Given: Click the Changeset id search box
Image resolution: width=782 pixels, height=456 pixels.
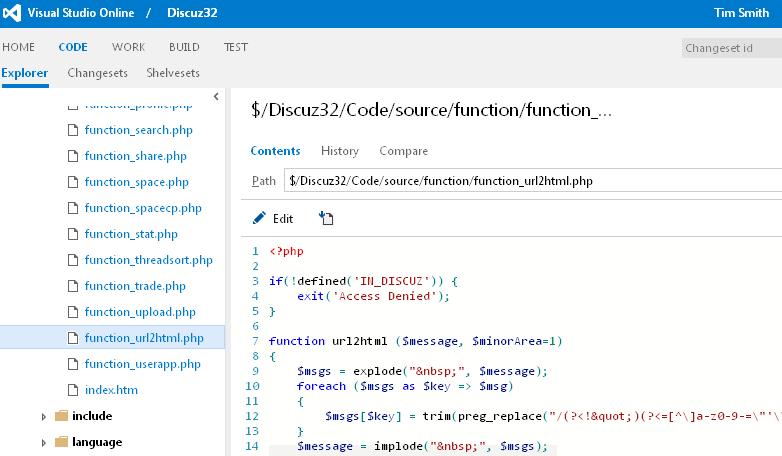Looking at the screenshot, I should pyautogui.click(x=732, y=48).
